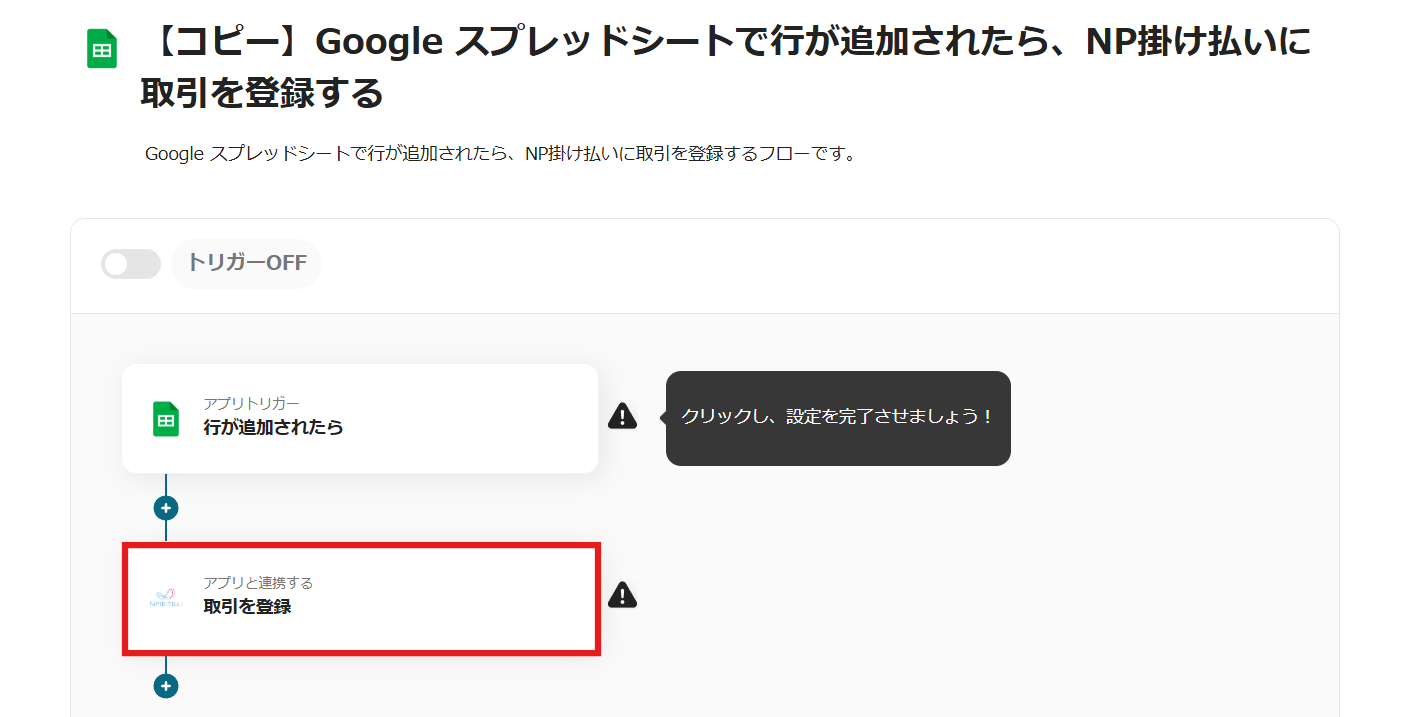Click the warning icon next to 行が追加されたら
Screen dimensions: 1418x717
[622, 416]
